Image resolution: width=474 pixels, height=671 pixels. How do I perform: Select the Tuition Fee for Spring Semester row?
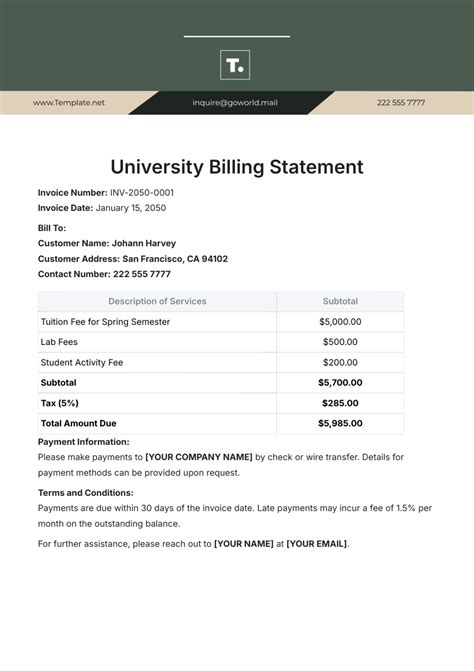(221, 322)
